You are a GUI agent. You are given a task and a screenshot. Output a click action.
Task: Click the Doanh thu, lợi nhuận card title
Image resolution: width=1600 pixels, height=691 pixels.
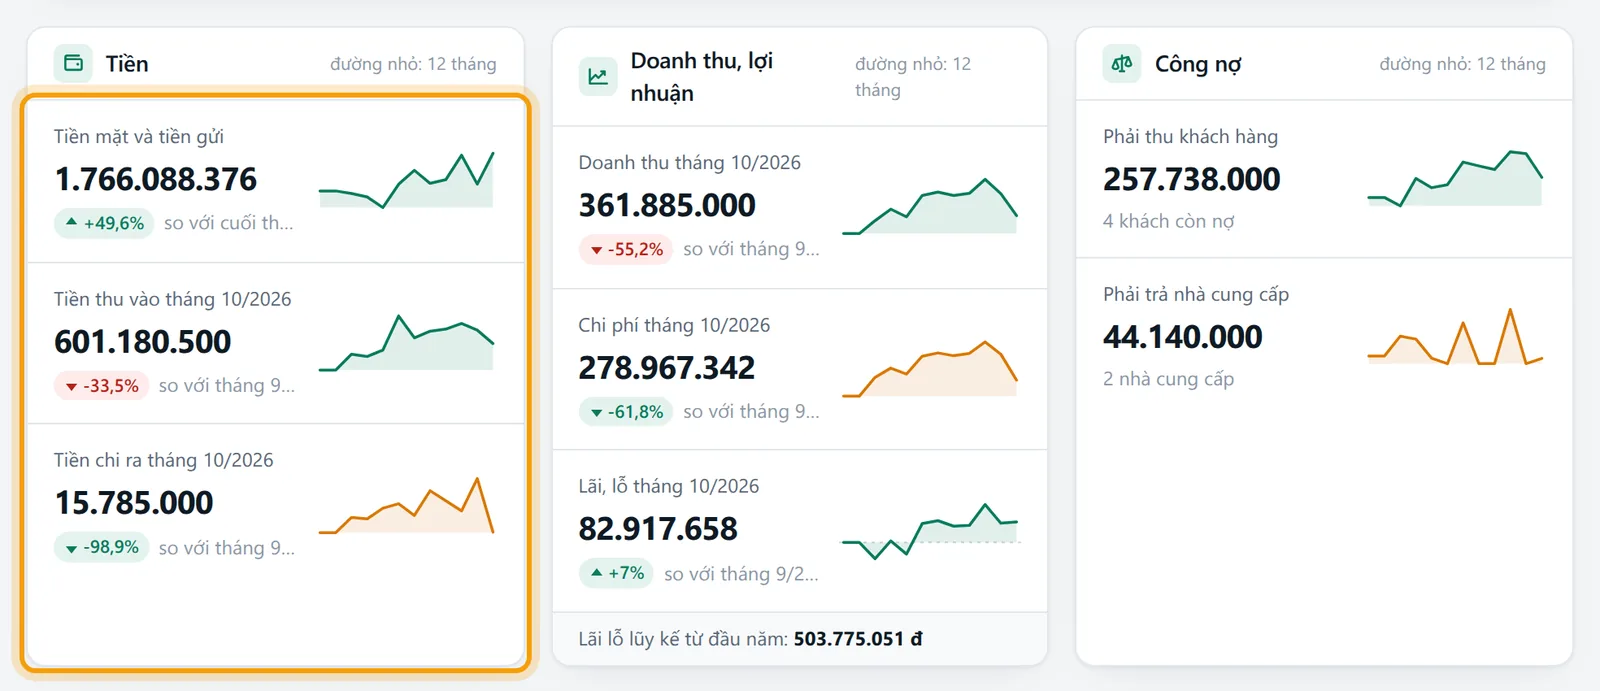point(702,77)
